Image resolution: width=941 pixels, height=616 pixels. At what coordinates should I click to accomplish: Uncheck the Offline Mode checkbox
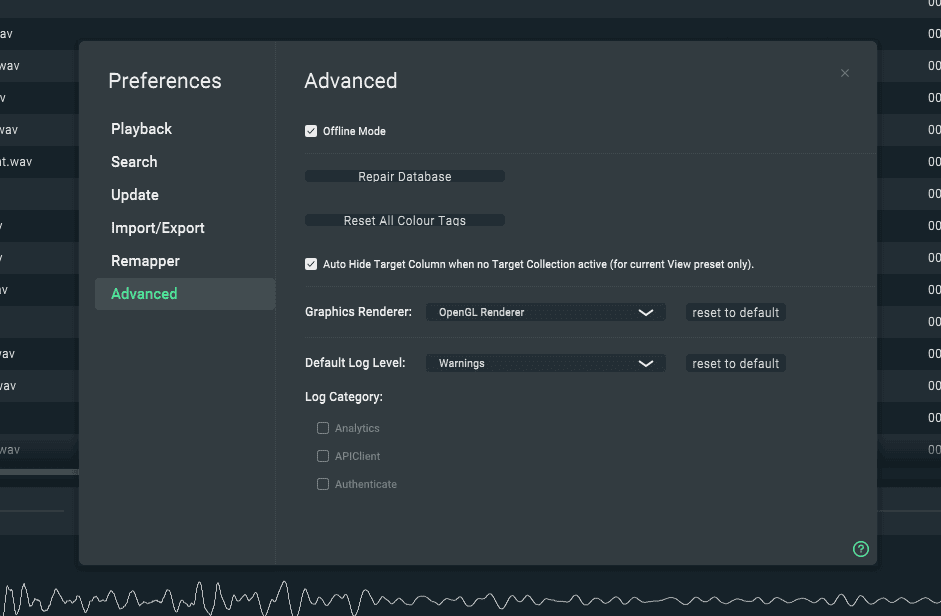[311, 131]
